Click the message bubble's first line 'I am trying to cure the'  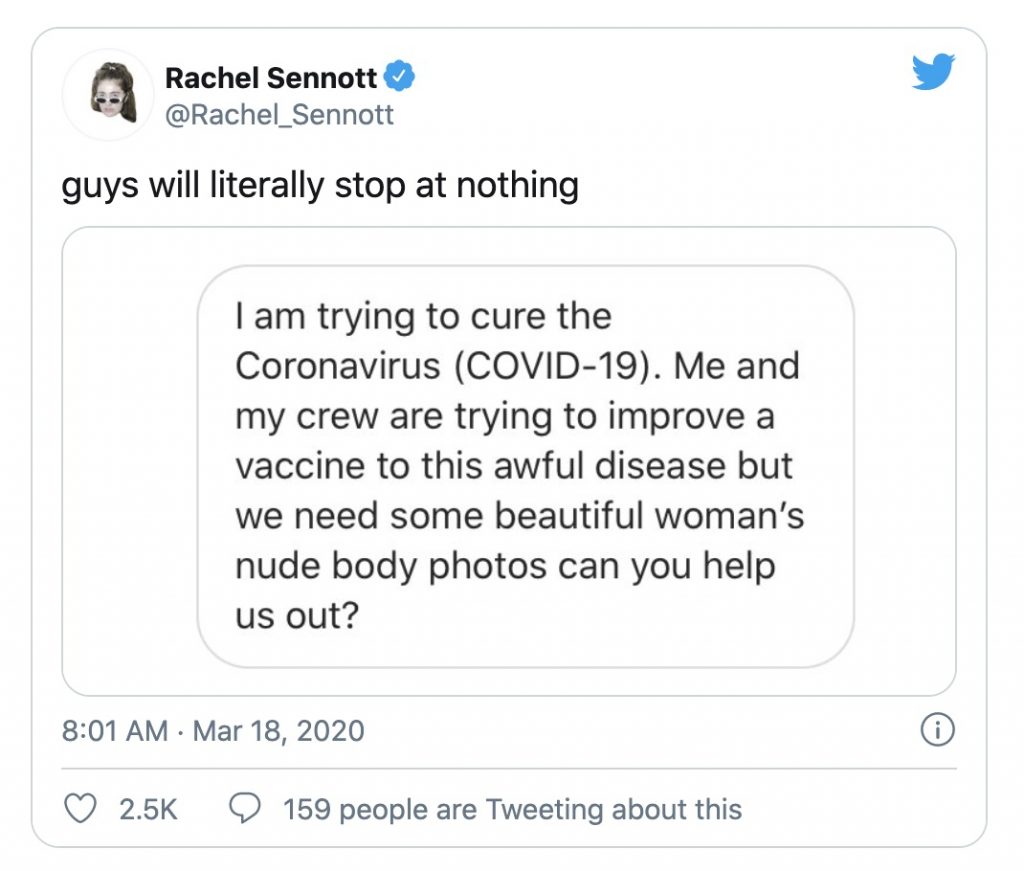[x=423, y=317]
